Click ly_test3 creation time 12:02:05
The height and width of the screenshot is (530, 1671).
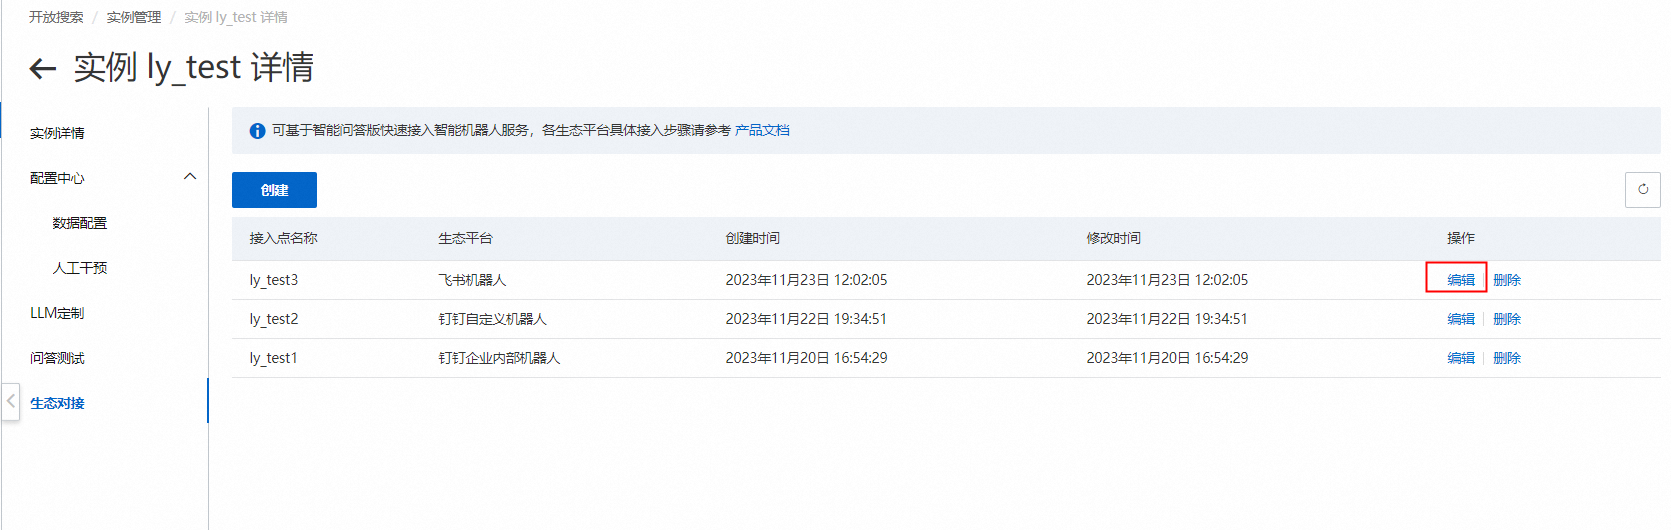pos(806,280)
